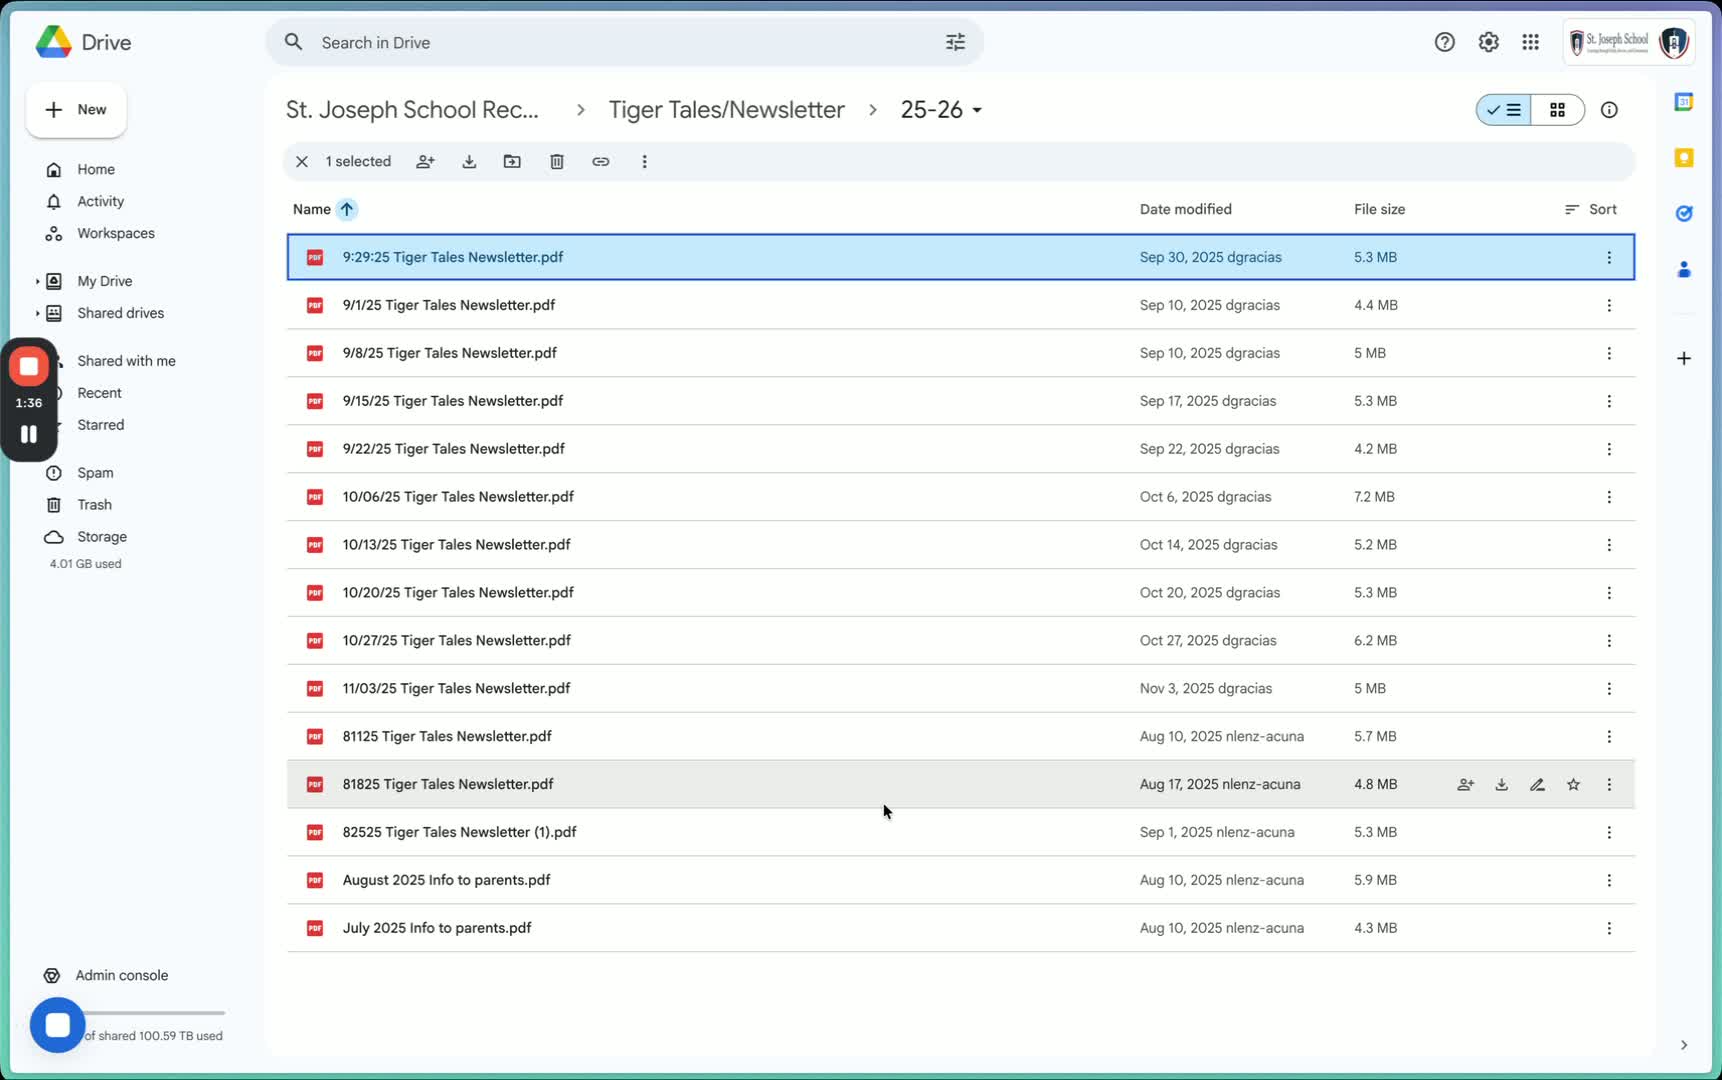Move the selected file with folder icon
The width and height of the screenshot is (1722, 1080).
click(x=512, y=161)
